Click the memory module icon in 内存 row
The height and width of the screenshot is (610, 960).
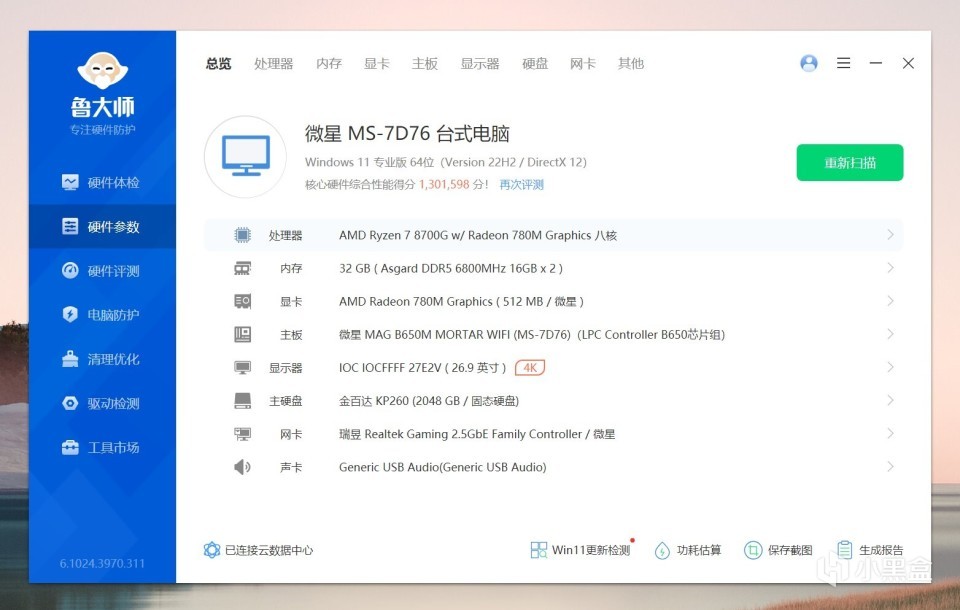pyautogui.click(x=242, y=268)
